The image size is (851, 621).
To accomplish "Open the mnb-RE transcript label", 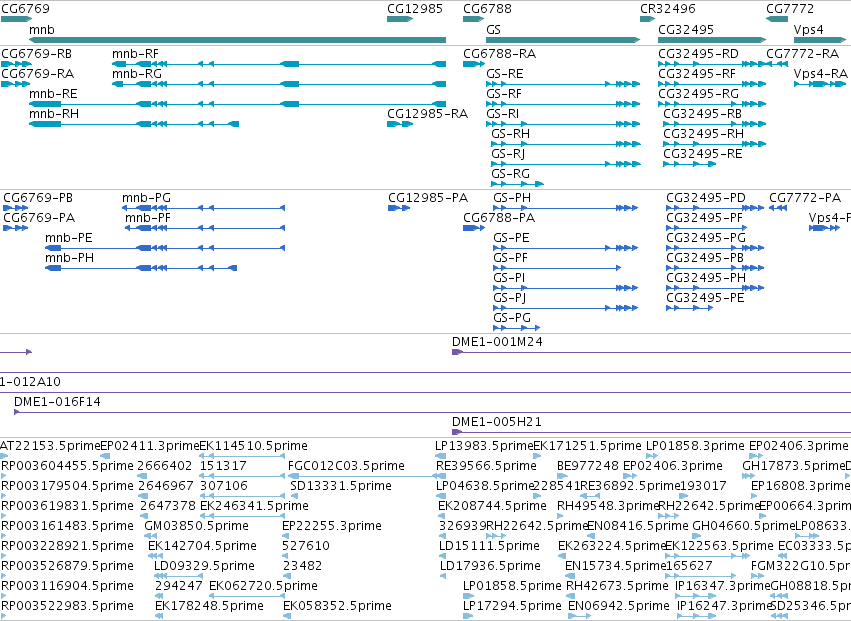I will pyautogui.click(x=53, y=93).
